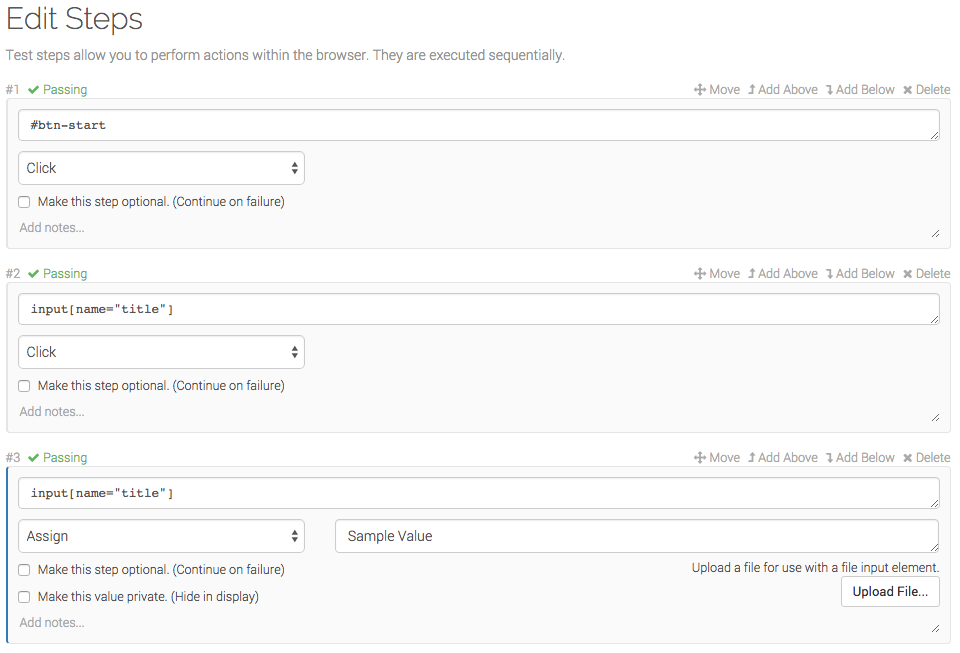This screenshot has width=960, height=653.
Task: Enable 'Make this step optional' for step #1
Action: point(24,201)
